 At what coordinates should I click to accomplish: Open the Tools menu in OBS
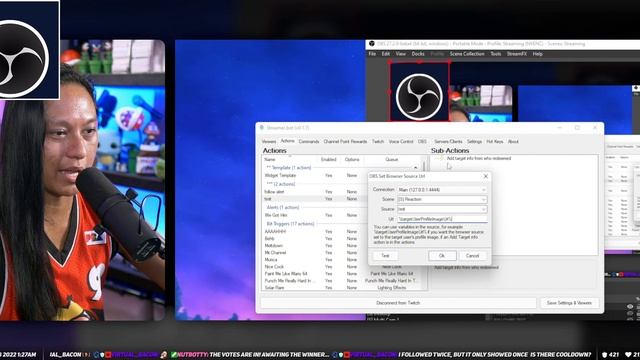[496, 54]
